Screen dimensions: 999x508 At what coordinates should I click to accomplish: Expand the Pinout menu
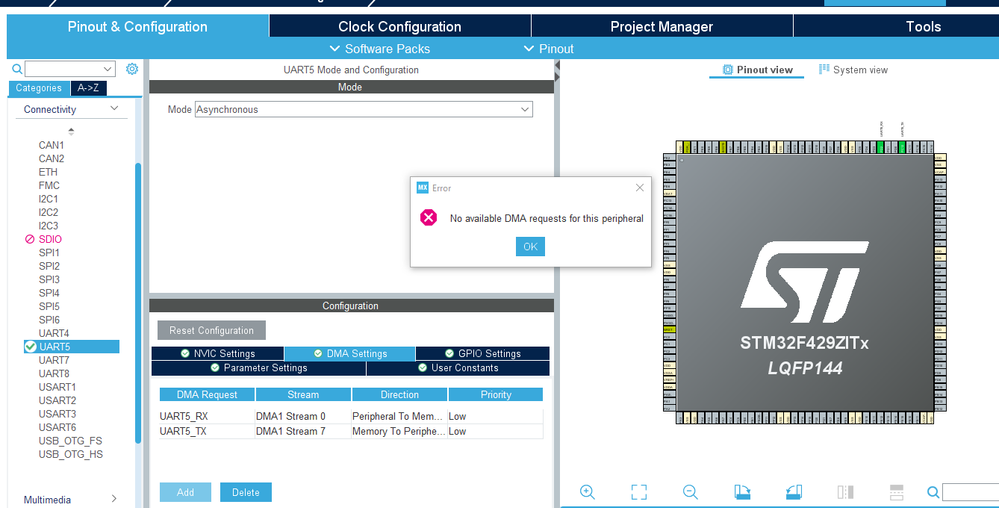click(x=548, y=48)
